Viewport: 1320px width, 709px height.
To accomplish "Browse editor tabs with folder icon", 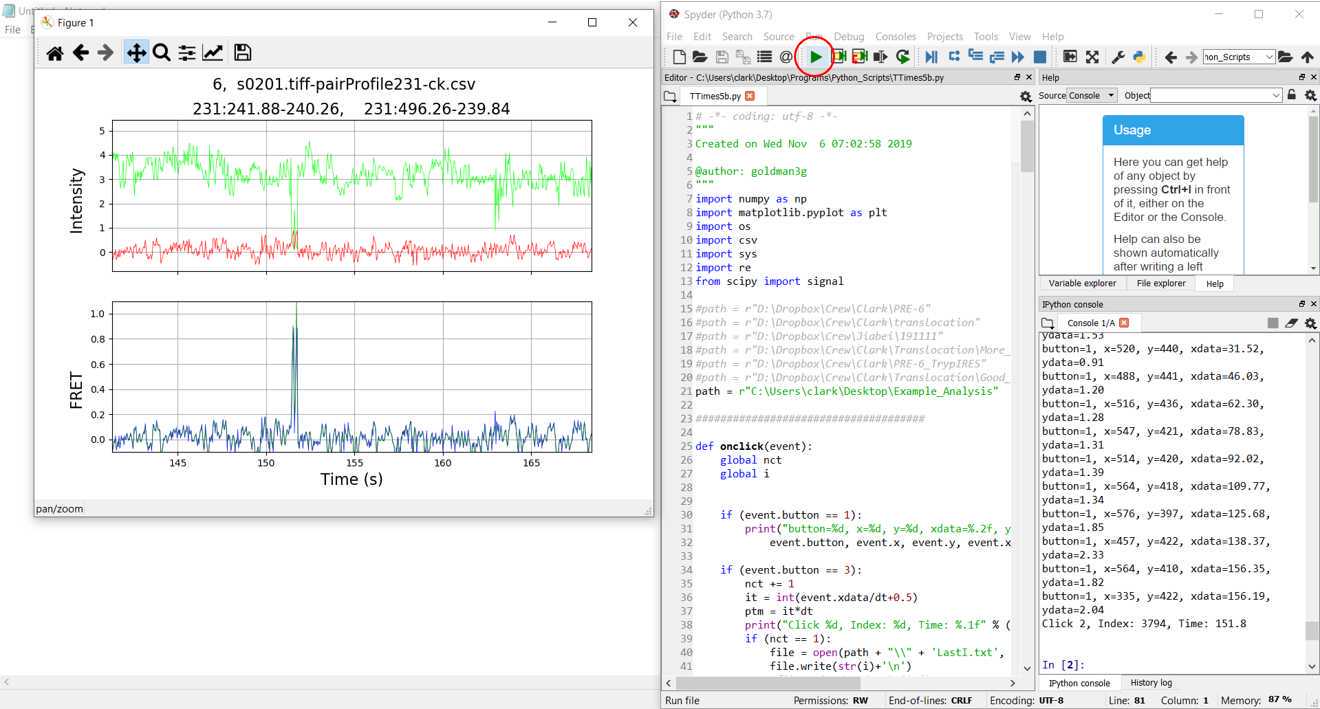I will [x=671, y=96].
